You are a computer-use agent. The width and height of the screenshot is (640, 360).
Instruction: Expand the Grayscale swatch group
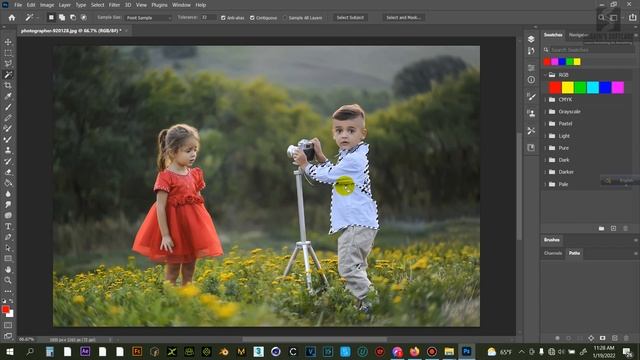545,111
